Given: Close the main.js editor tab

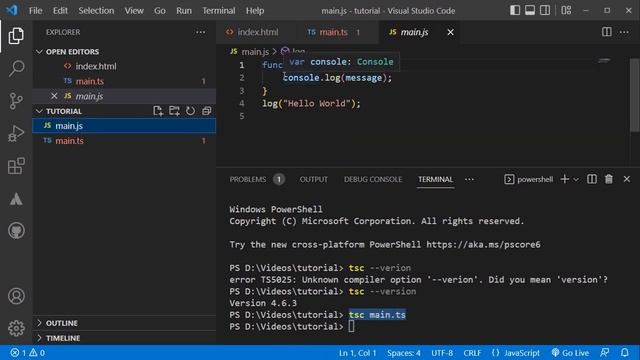Looking at the screenshot, I should [x=450, y=32].
